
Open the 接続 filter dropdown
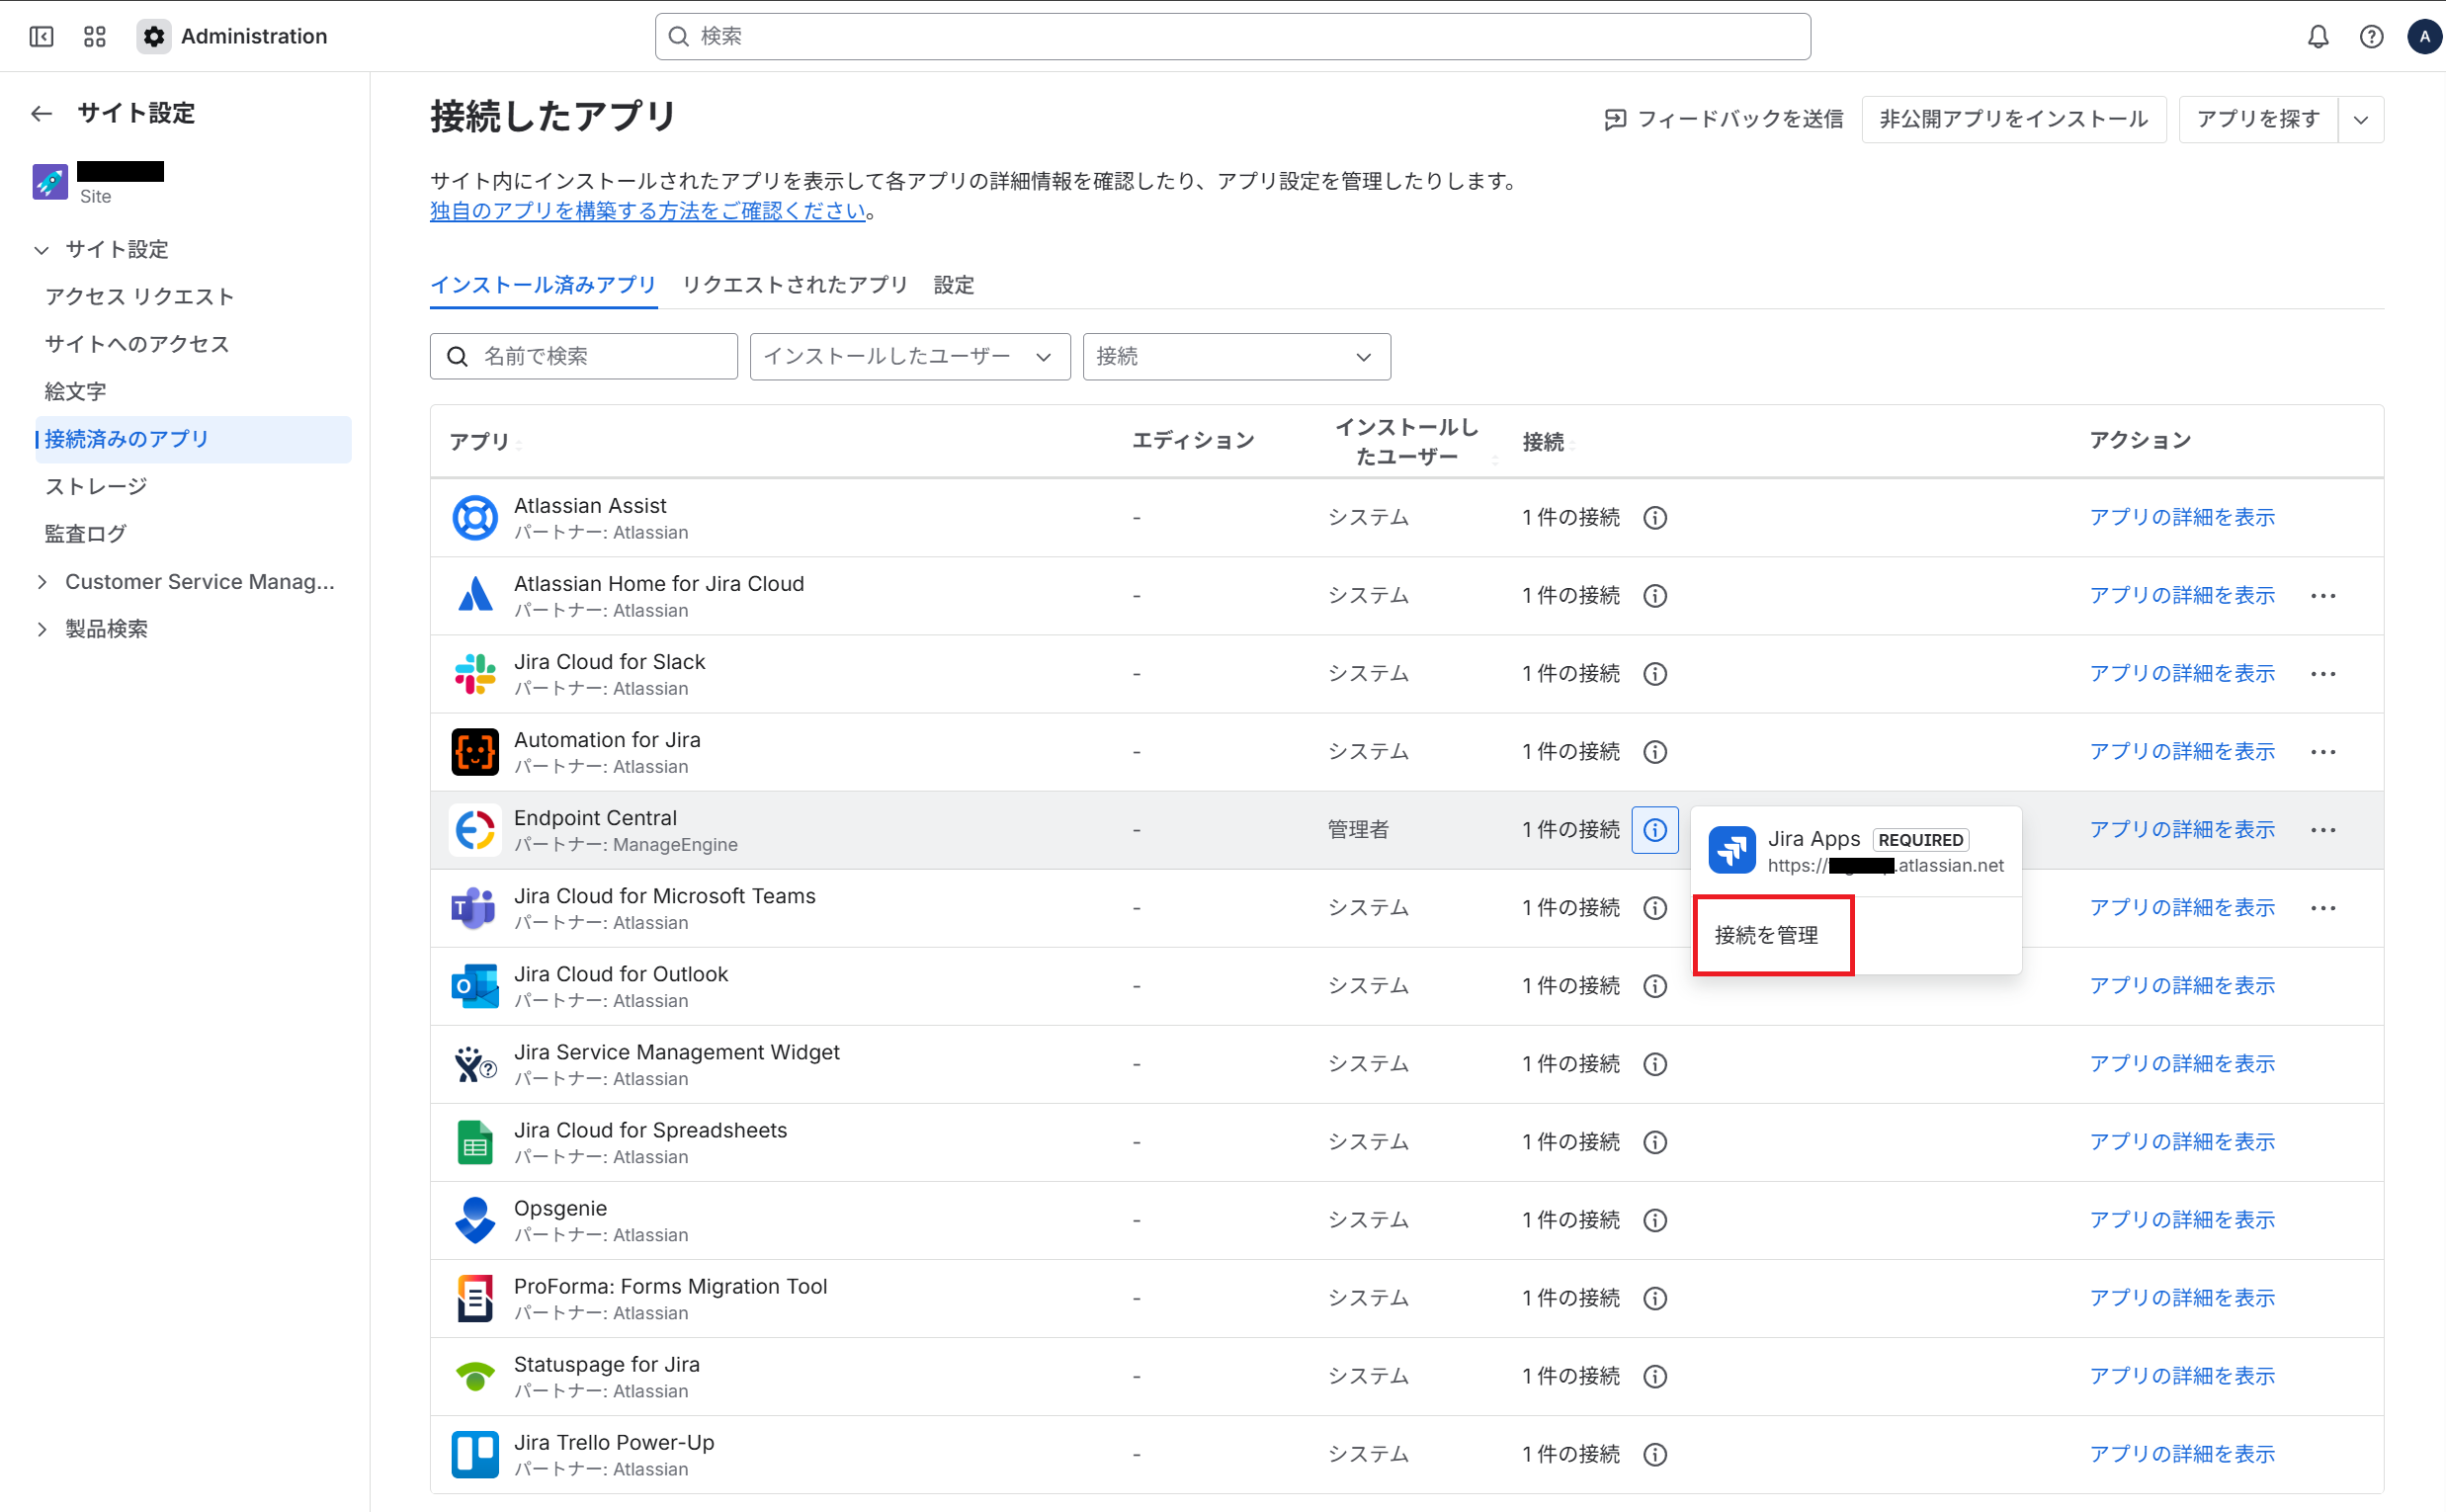(x=1236, y=357)
